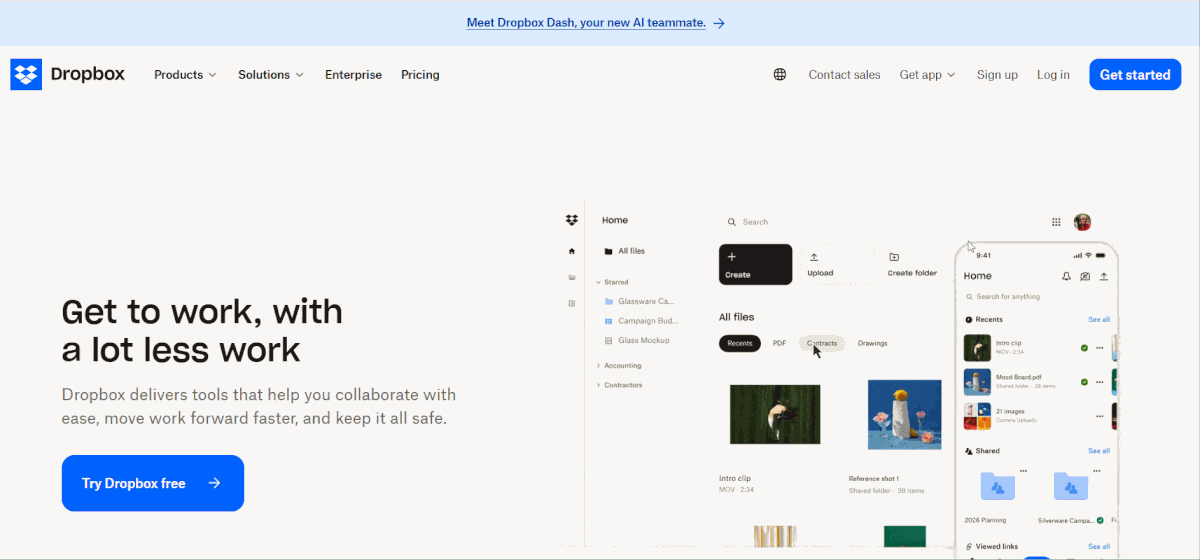The image size is (1200, 560).
Task: Open the three-dot menu for 21 images
Action: coord(1100,414)
